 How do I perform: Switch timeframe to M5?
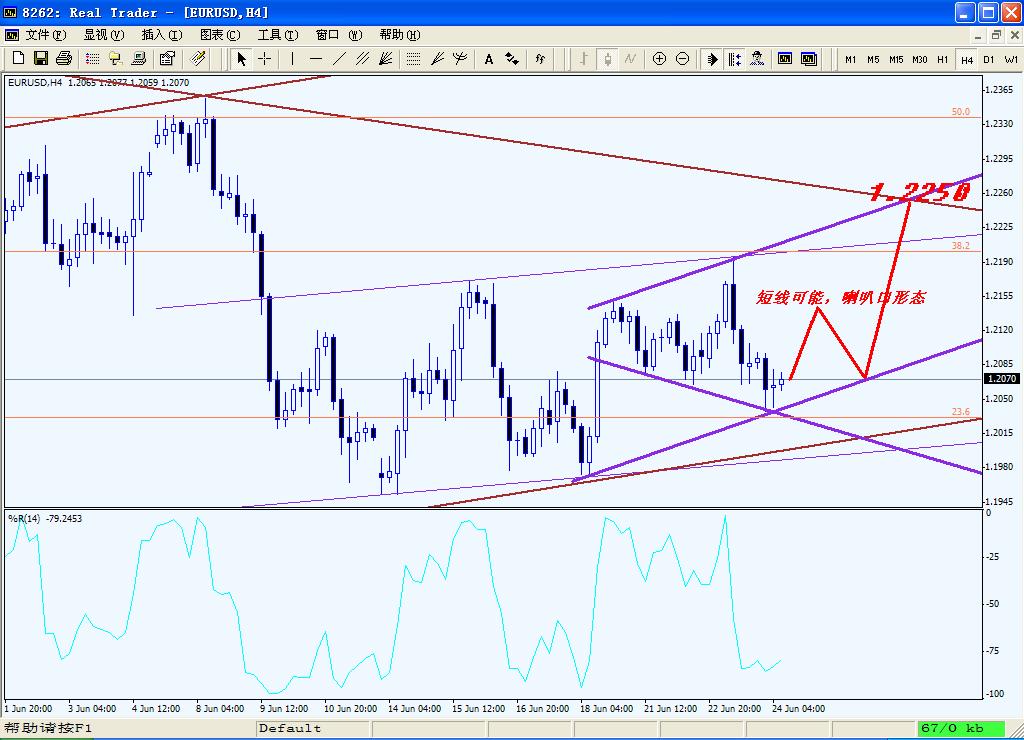873,59
